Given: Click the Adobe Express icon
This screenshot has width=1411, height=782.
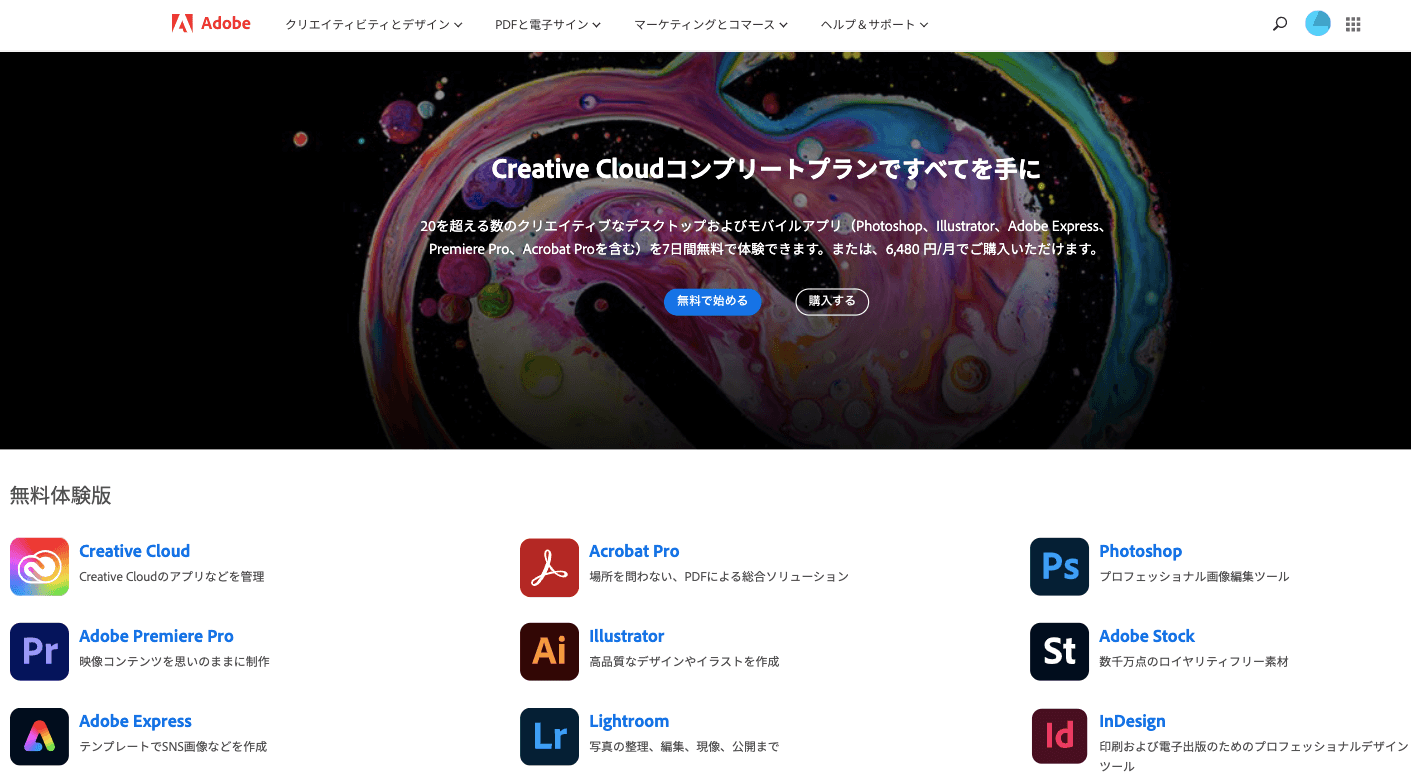Looking at the screenshot, I should pyautogui.click(x=39, y=737).
